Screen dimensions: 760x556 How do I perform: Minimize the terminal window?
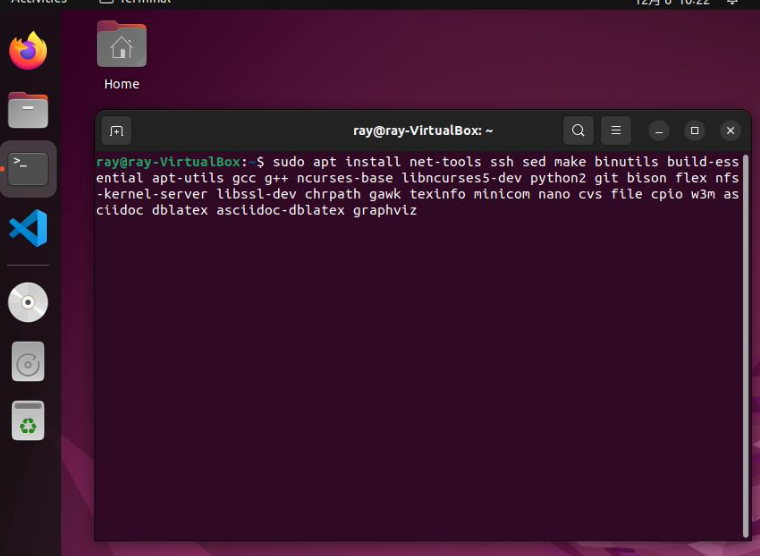pos(659,131)
